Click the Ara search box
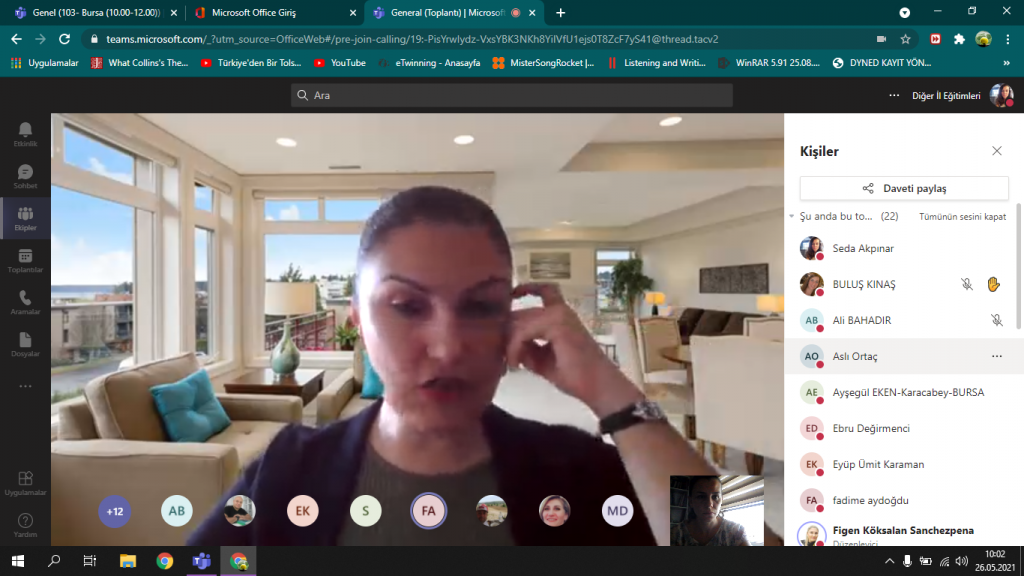 (x=511, y=95)
